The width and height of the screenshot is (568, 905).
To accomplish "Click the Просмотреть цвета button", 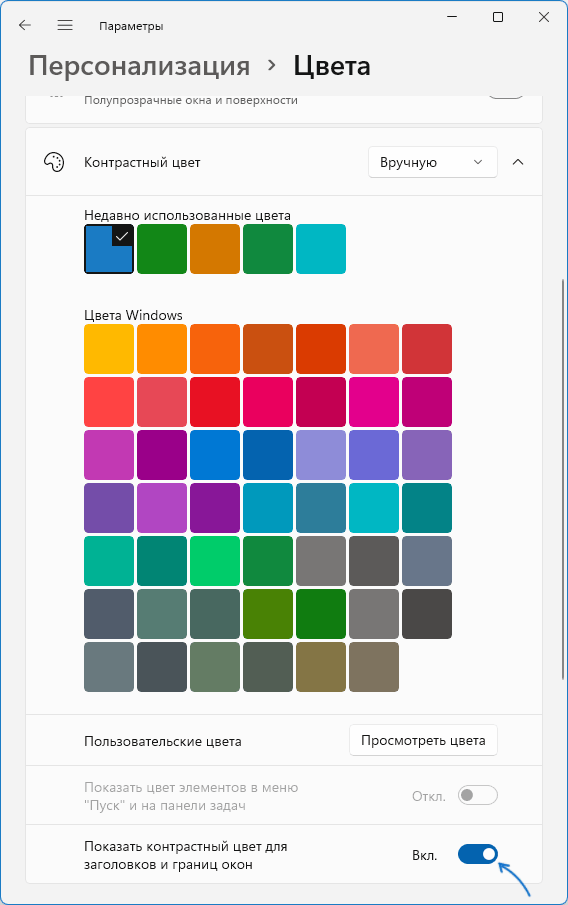I will (423, 740).
